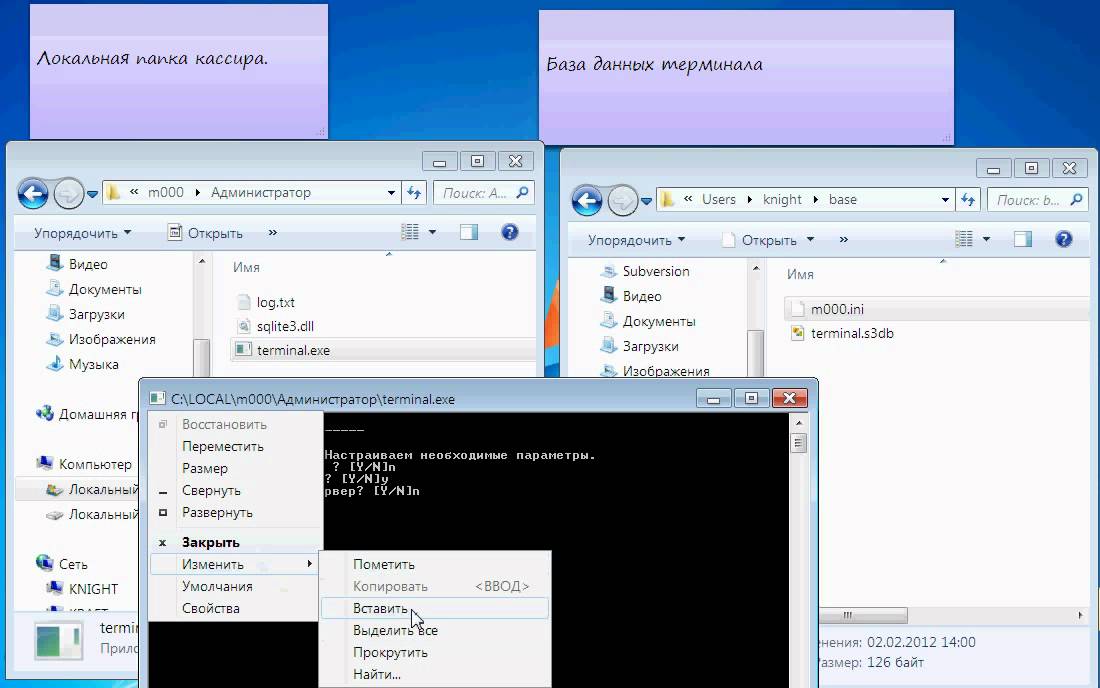Select terminal.exe in the file list
Viewport: 1100px width, 688px height.
coord(293,350)
